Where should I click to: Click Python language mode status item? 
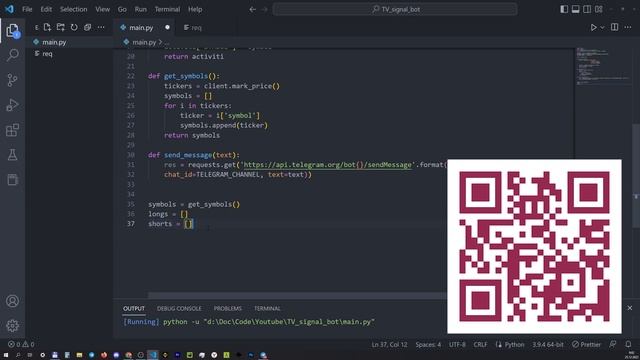[510, 344]
